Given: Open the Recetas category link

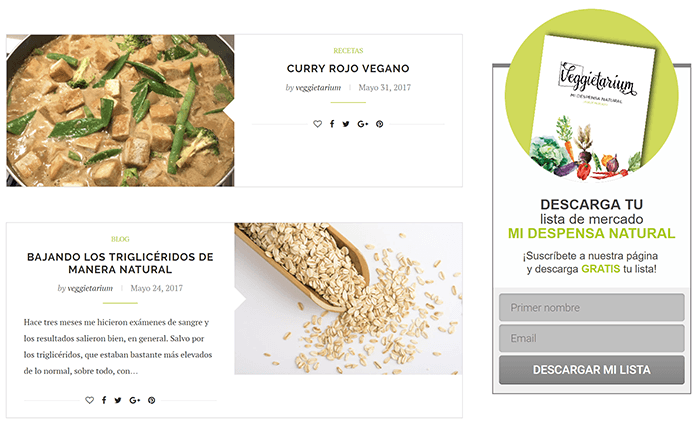Looking at the screenshot, I should (x=348, y=50).
